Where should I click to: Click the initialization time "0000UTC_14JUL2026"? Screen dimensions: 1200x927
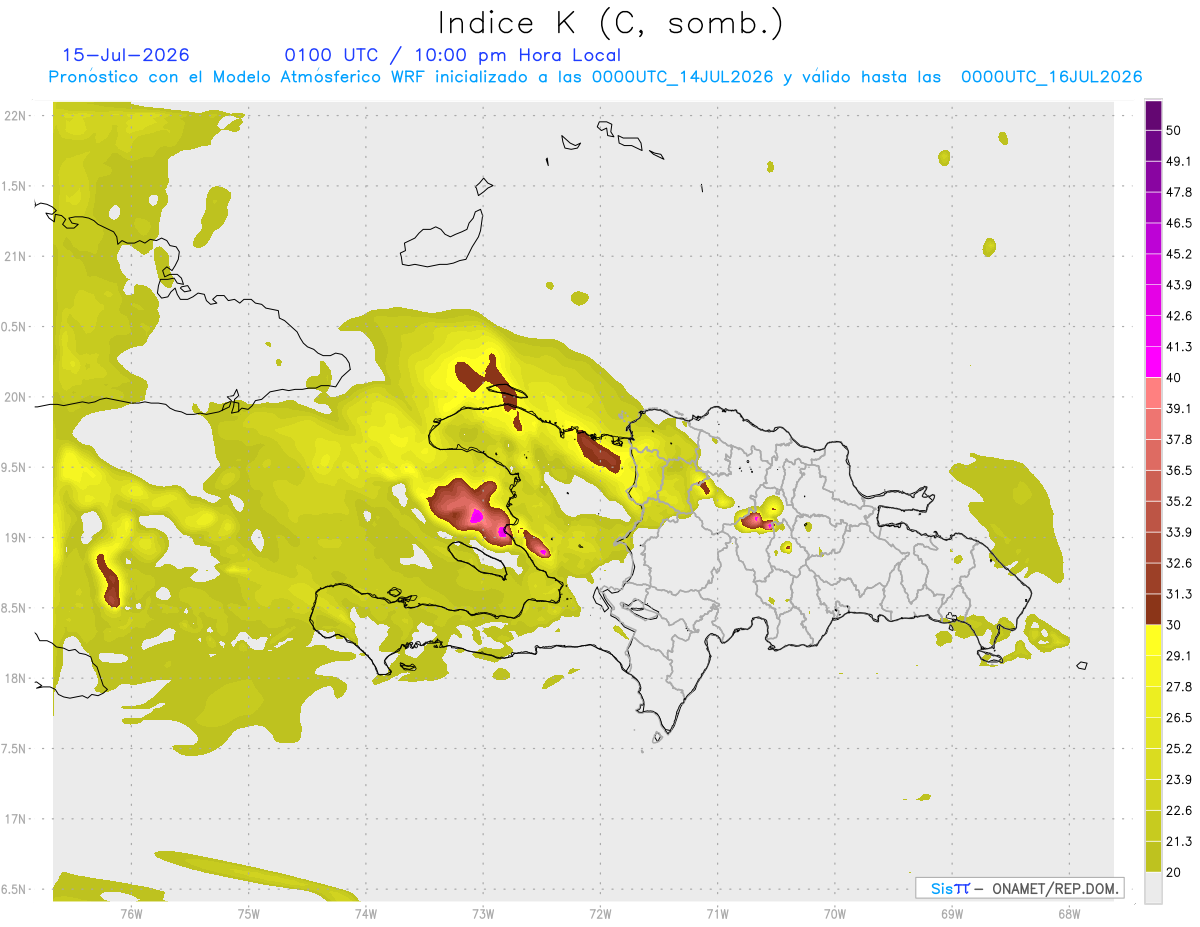pos(682,77)
